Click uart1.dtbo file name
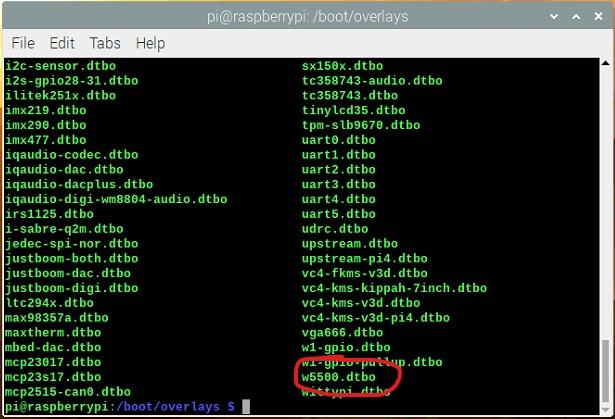 [x=339, y=155]
